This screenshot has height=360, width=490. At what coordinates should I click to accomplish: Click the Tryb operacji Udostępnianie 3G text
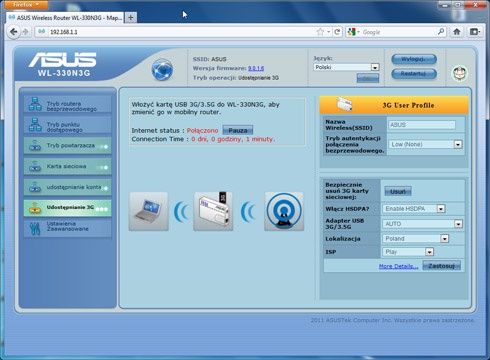click(x=236, y=78)
